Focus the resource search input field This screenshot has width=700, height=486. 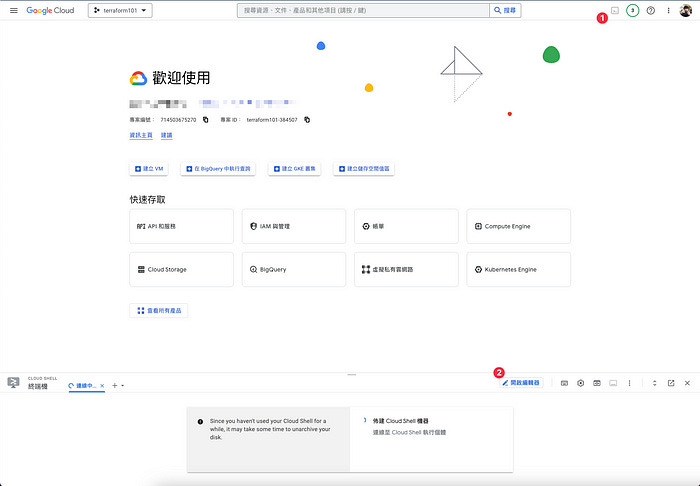pos(363,10)
